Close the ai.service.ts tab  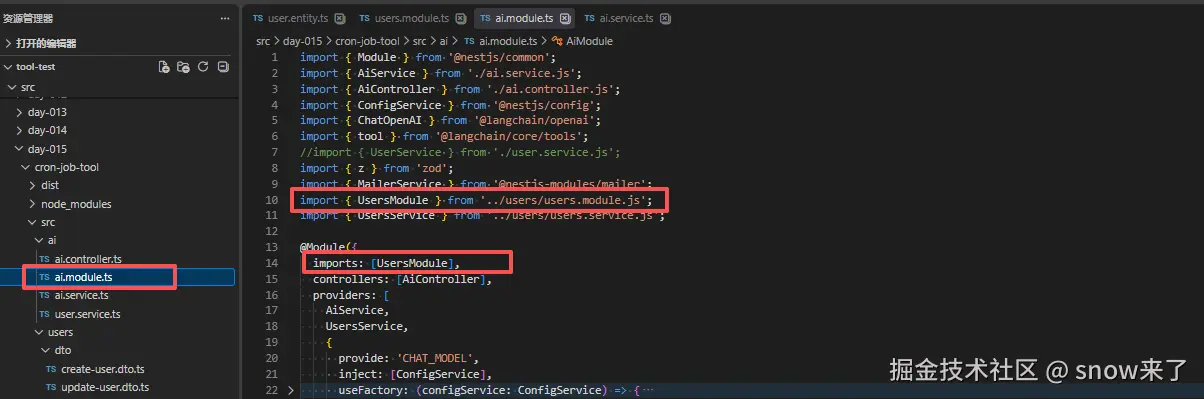click(x=665, y=18)
